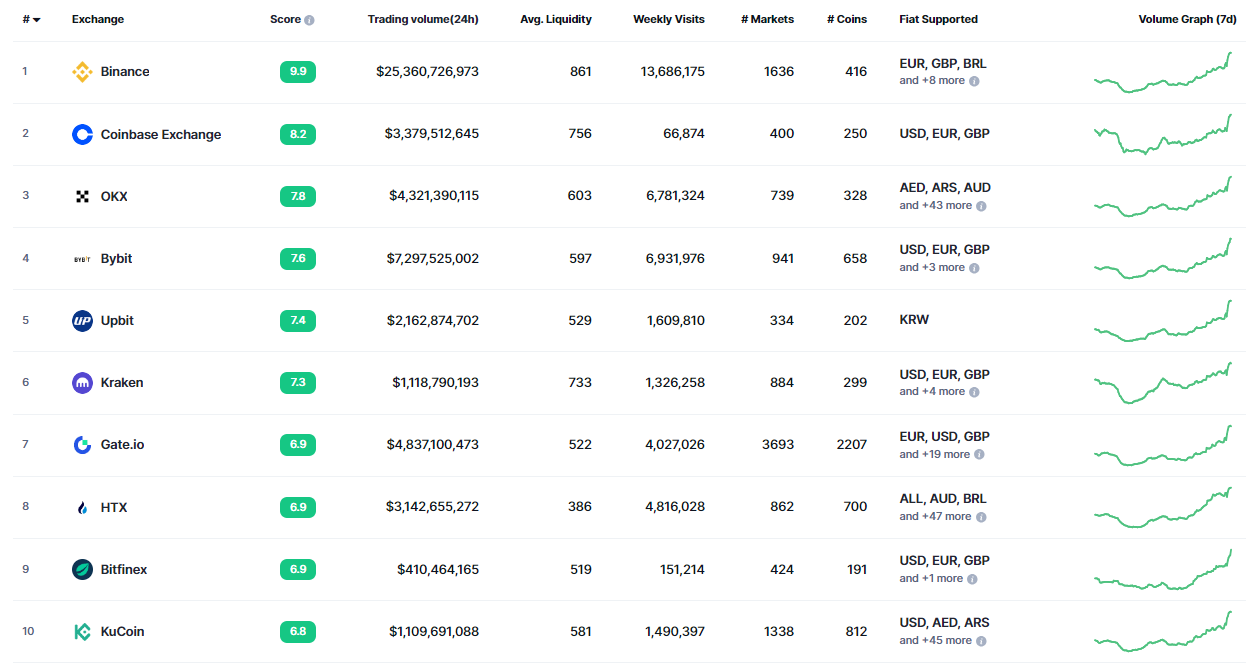Click the Upbit logo icon
The height and width of the screenshot is (668, 1256).
coord(82,321)
